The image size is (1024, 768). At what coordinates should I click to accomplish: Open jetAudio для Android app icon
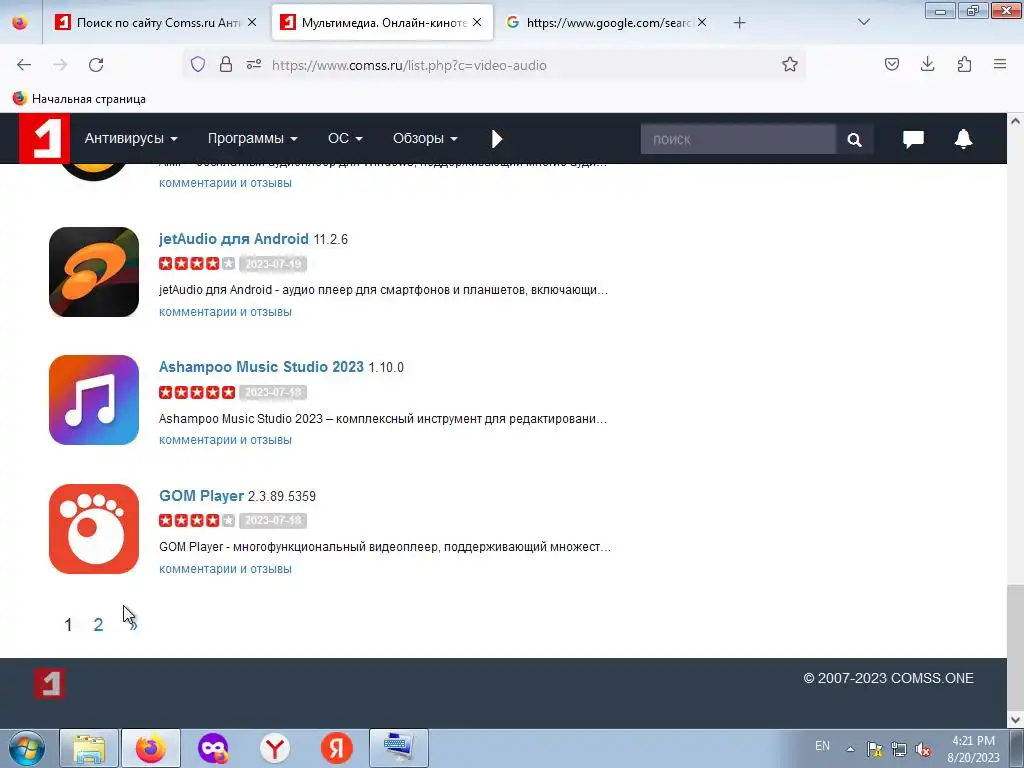pos(94,272)
